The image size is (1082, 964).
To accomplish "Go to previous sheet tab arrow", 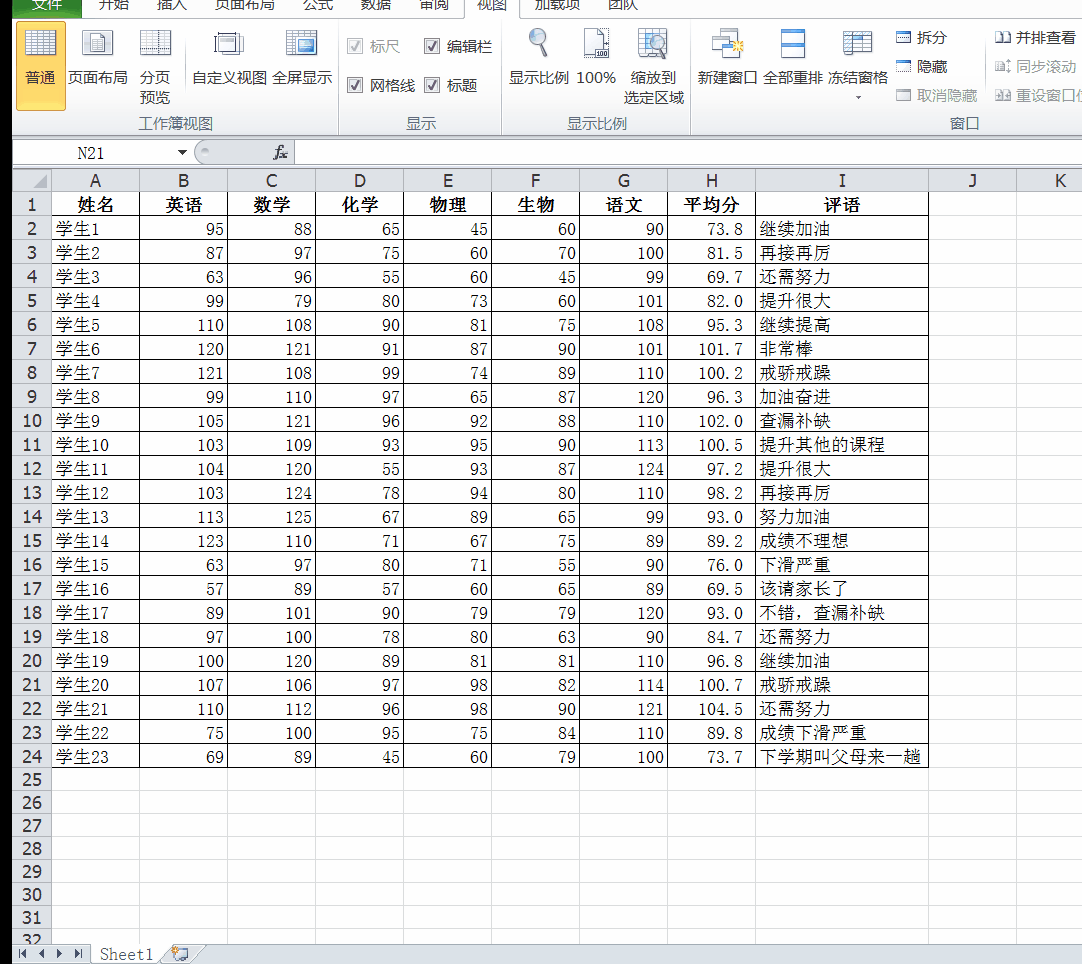I will [41, 954].
